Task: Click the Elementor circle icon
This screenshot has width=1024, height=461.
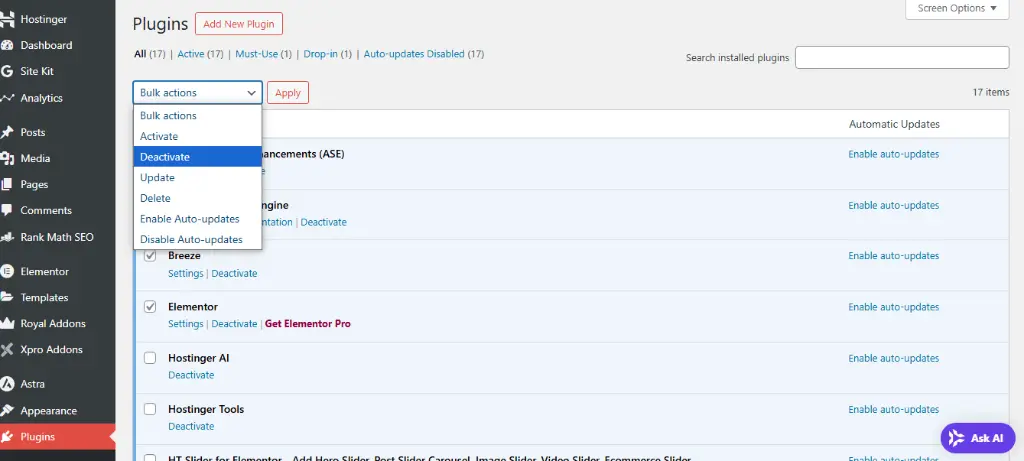Action: pos(7,271)
